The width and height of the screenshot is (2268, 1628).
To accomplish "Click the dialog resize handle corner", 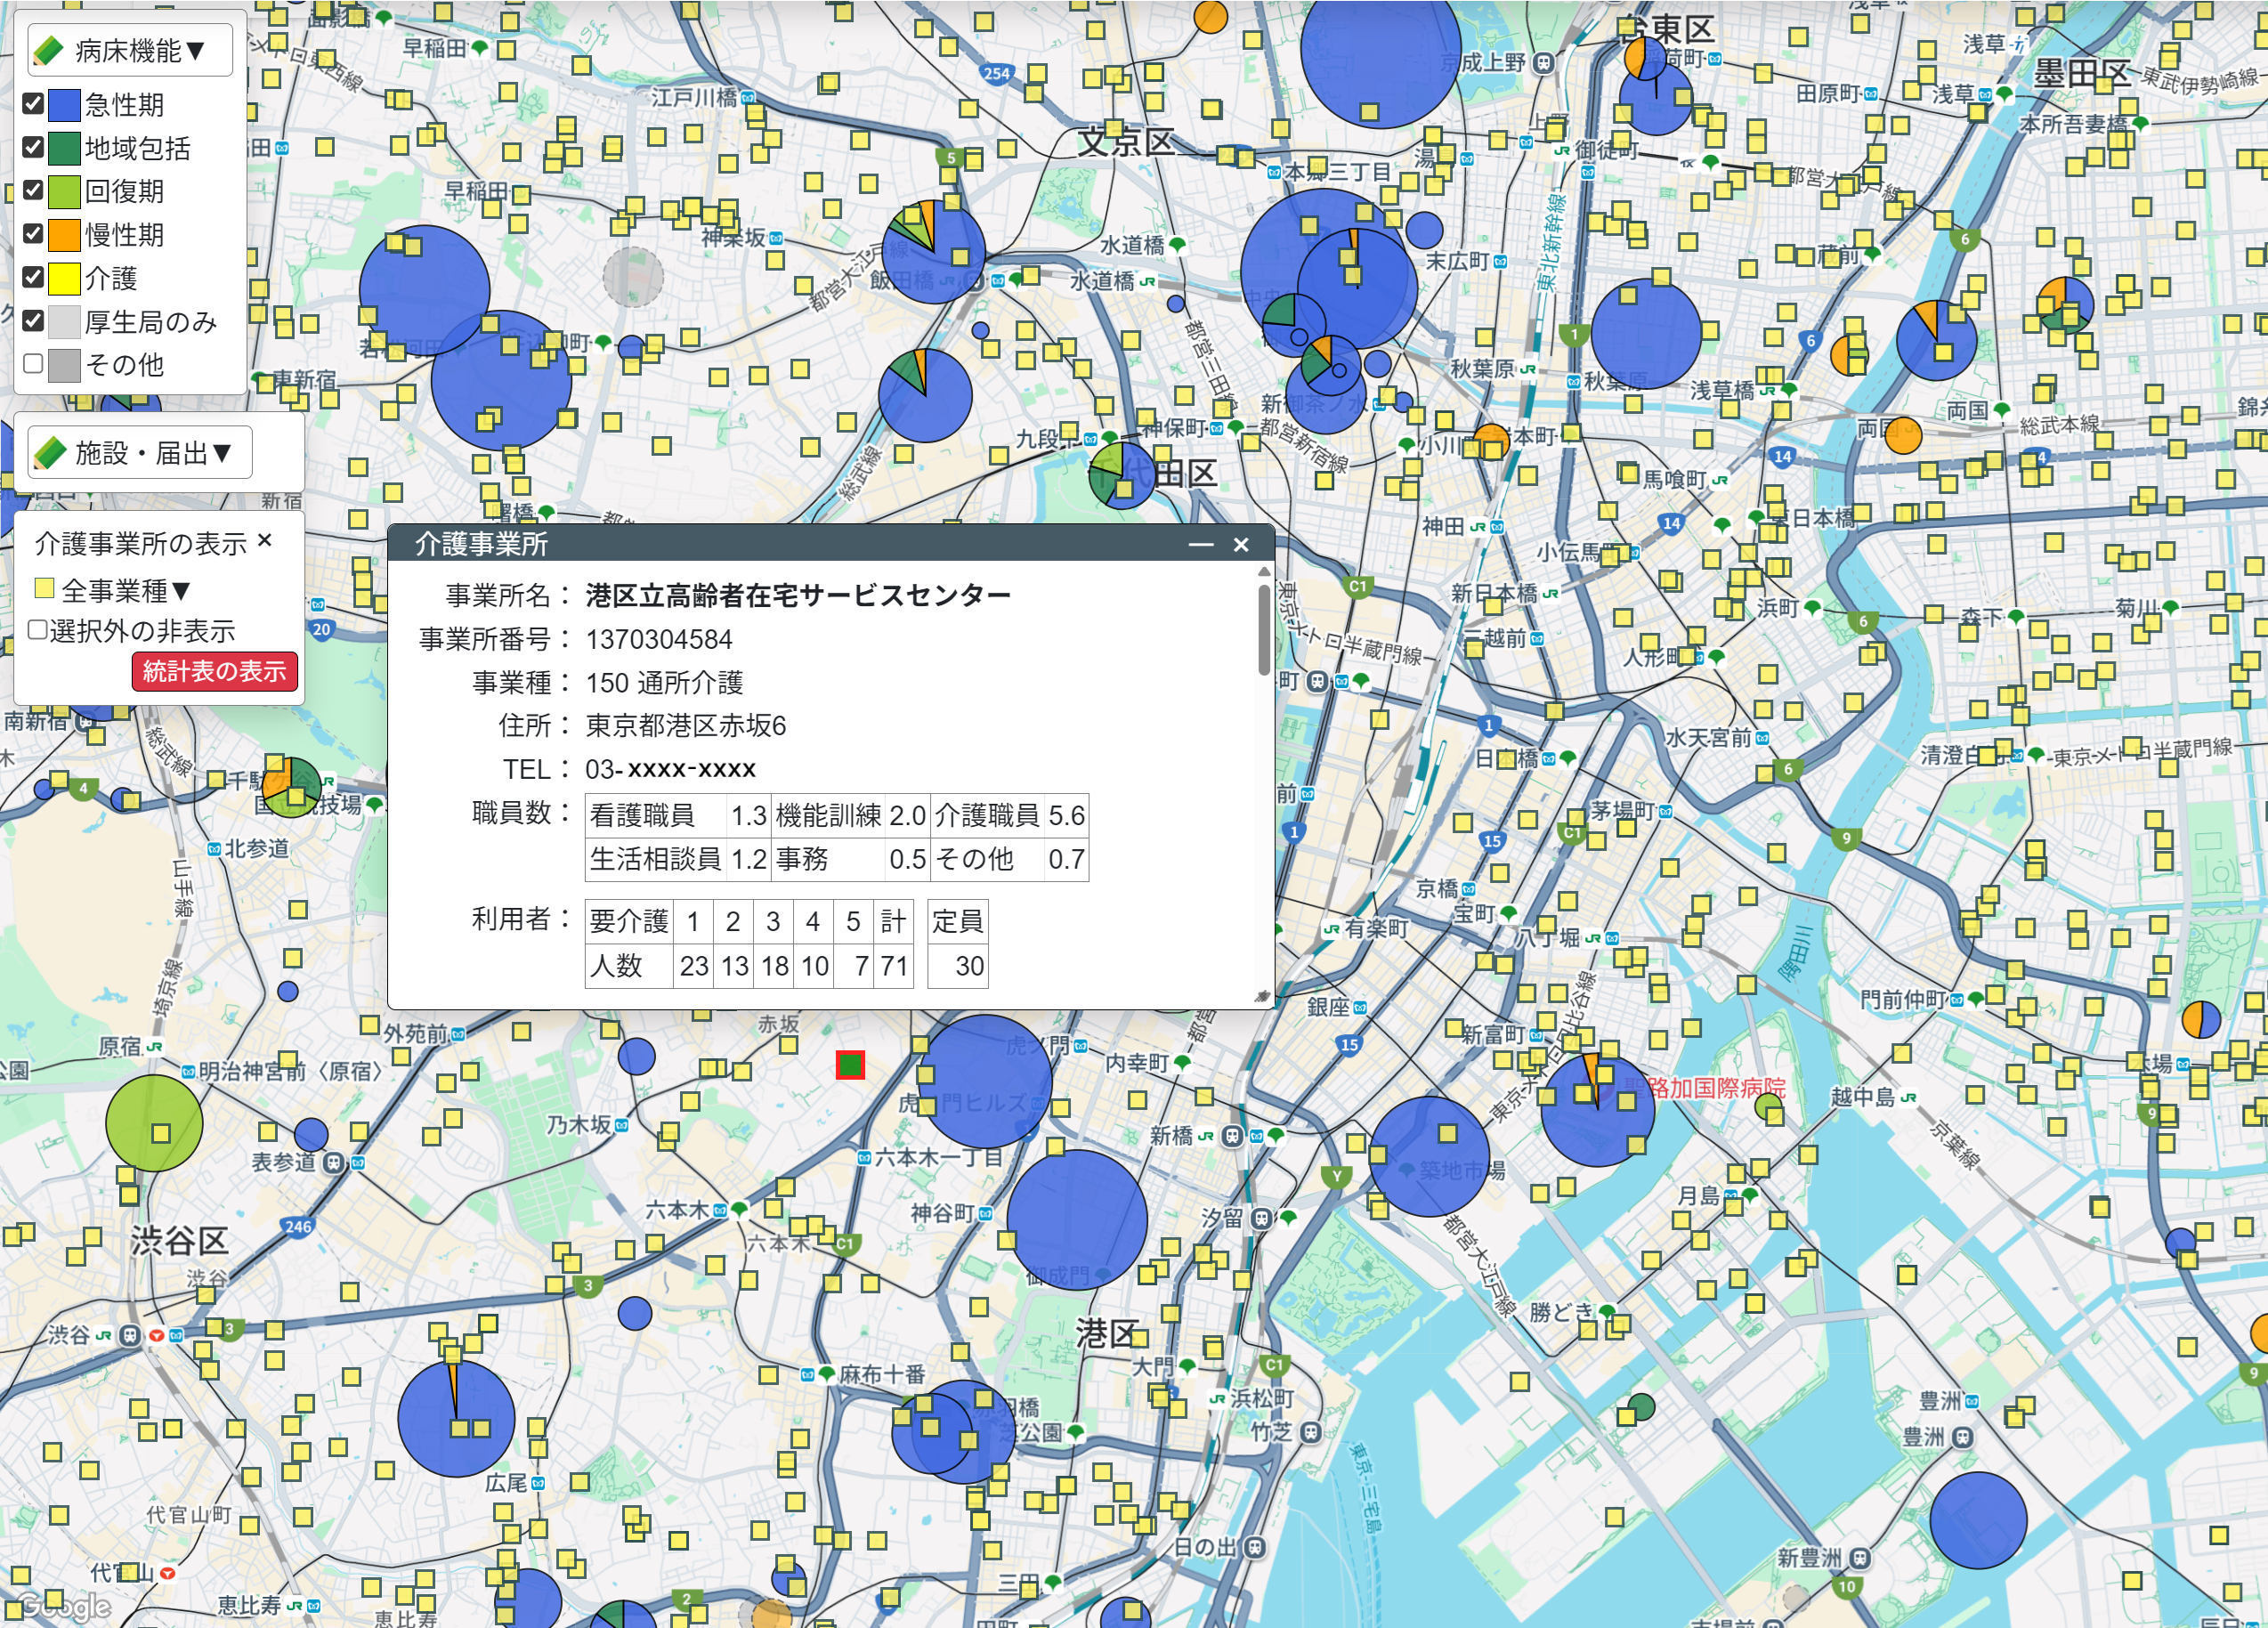I will [1262, 996].
